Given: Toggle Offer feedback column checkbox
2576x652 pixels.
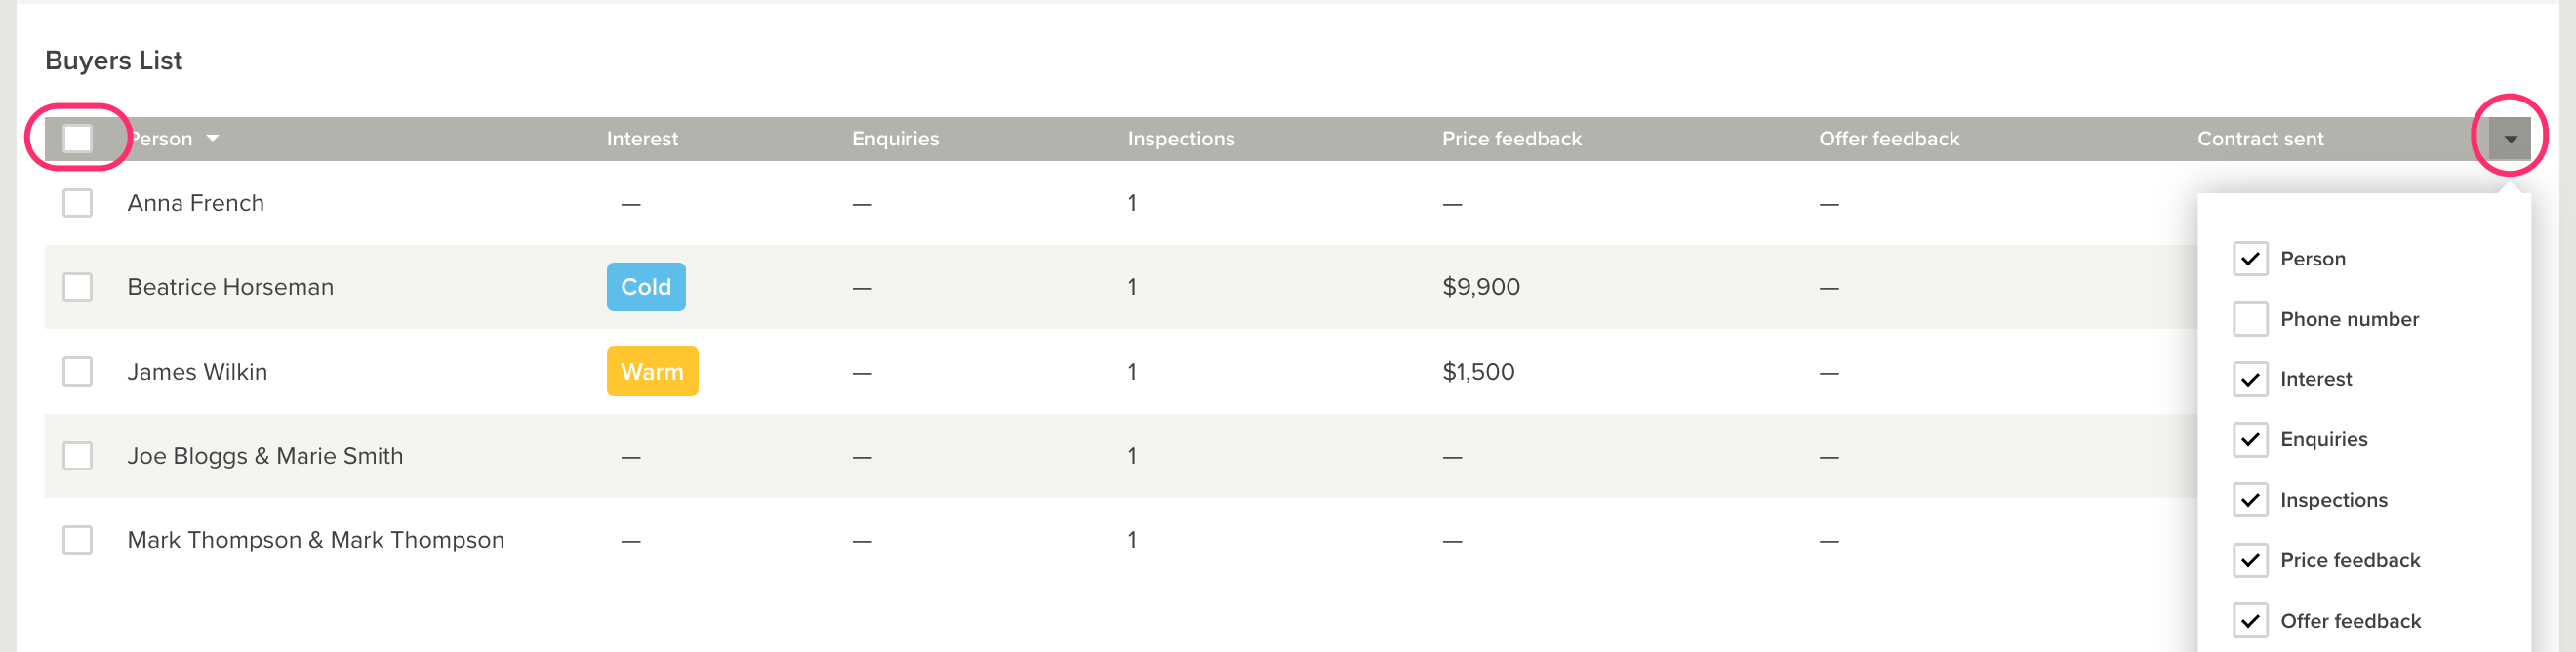Looking at the screenshot, I should [x=2249, y=621].
